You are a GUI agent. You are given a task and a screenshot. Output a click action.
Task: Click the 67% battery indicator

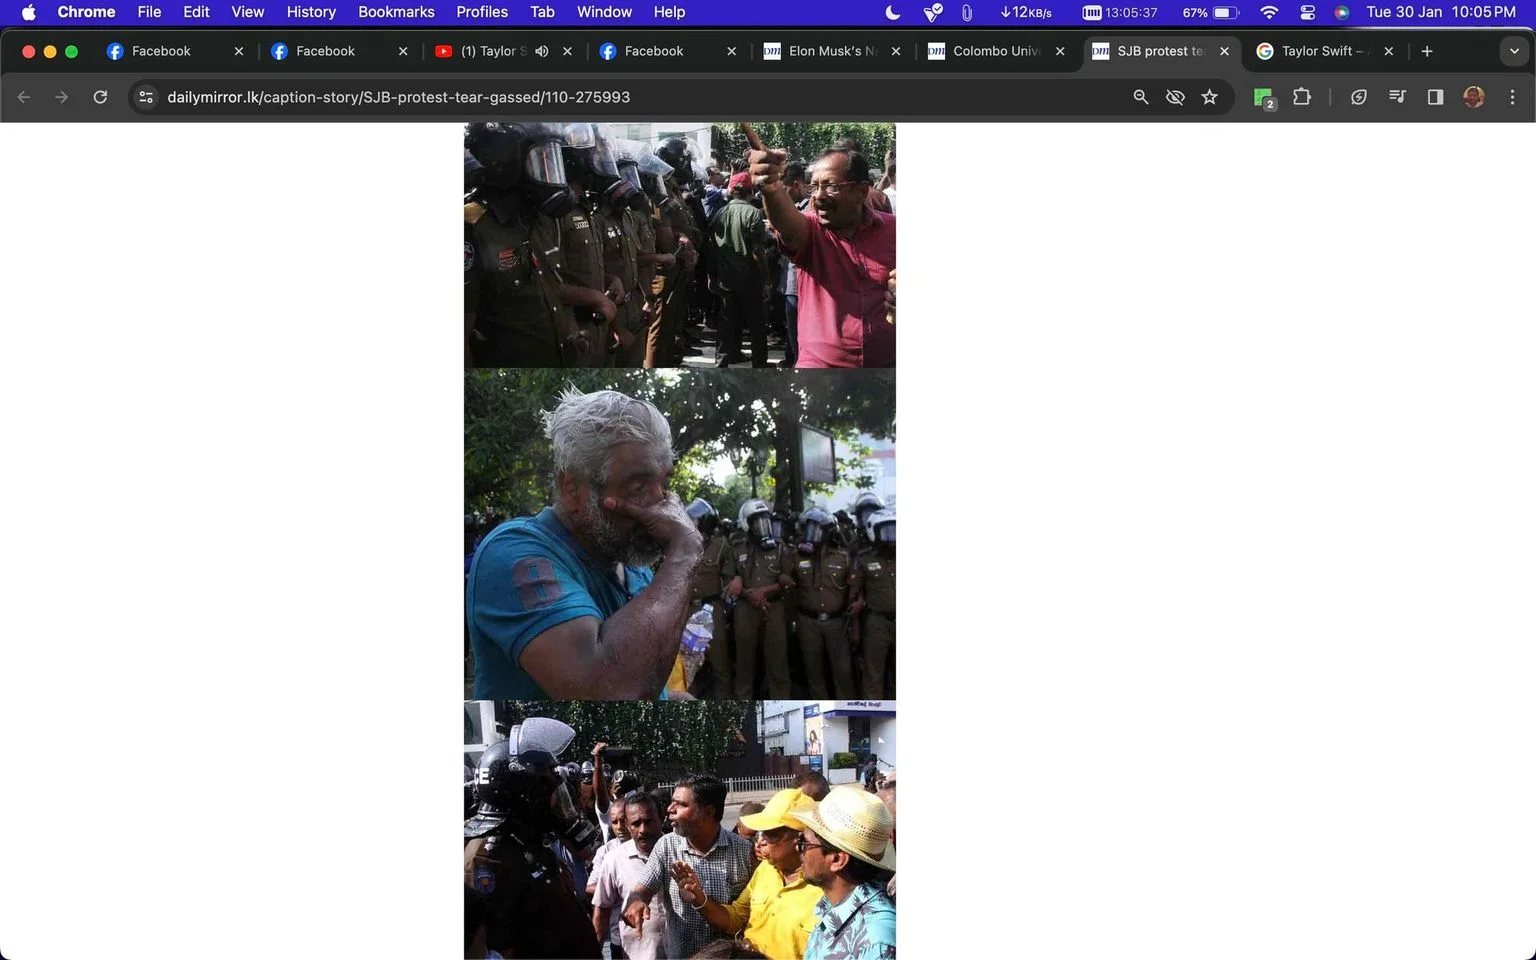click(1210, 12)
